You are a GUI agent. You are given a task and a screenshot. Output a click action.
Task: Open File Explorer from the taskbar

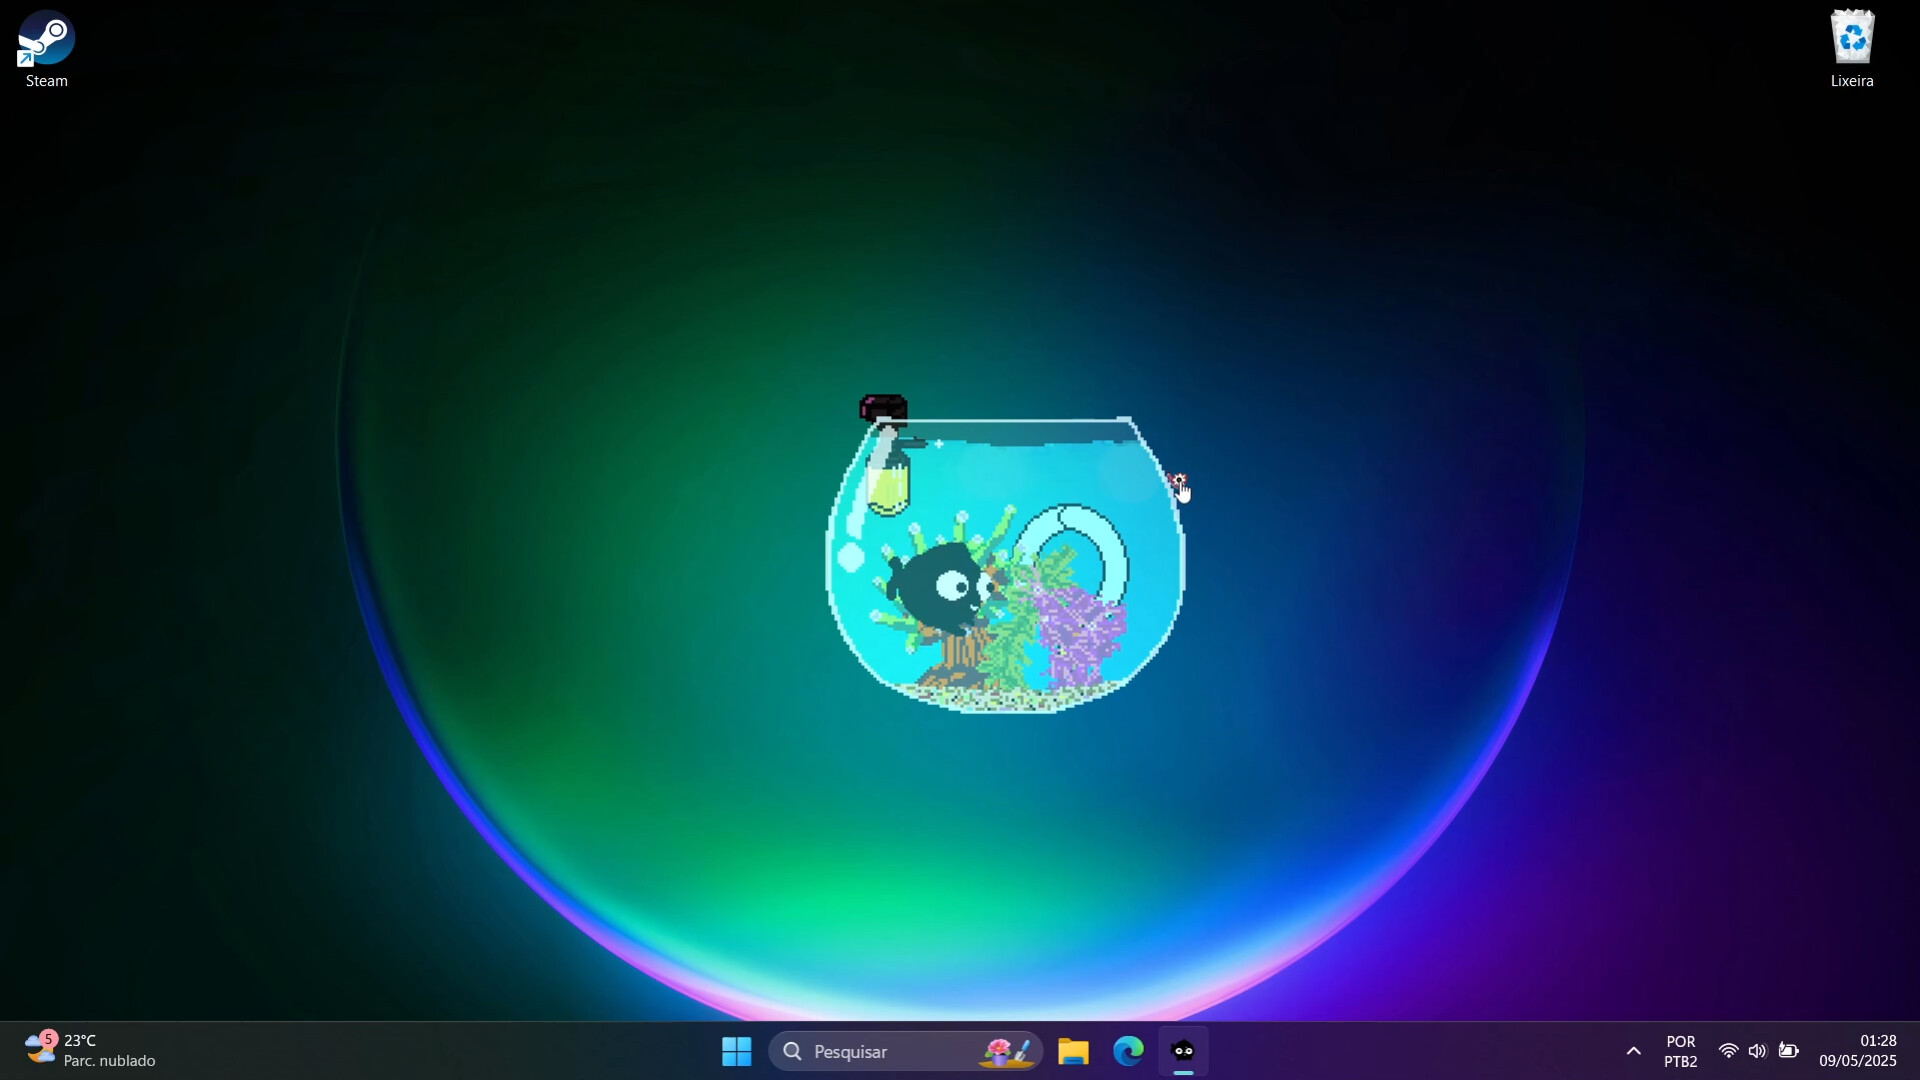[1073, 1051]
